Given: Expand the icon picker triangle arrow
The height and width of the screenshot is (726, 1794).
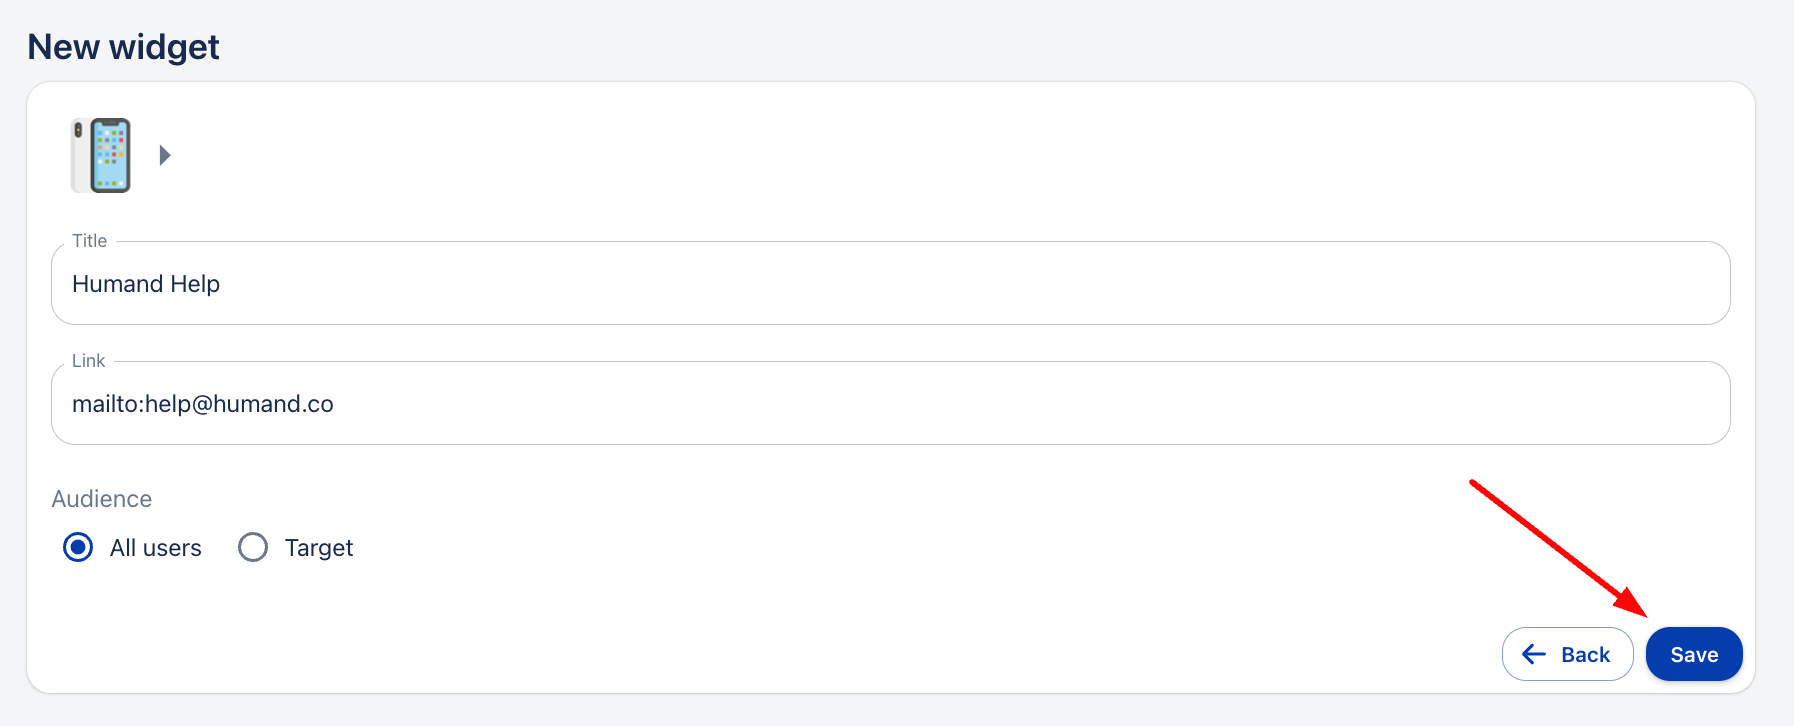Looking at the screenshot, I should (x=165, y=155).
